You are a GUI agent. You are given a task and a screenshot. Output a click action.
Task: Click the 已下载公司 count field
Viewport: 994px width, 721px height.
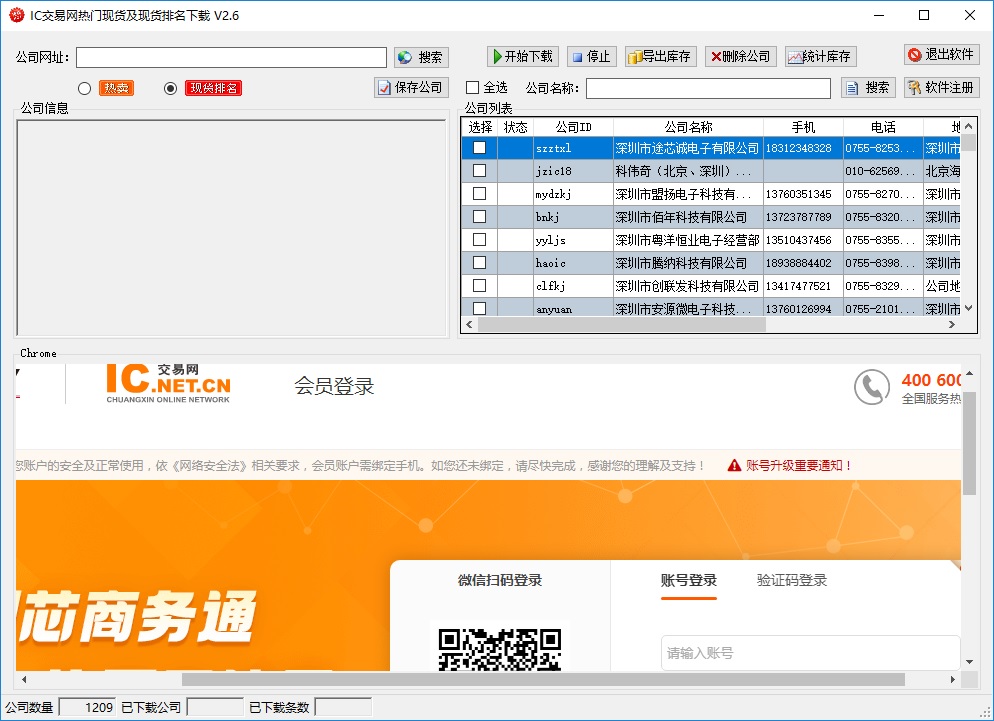click(215, 707)
